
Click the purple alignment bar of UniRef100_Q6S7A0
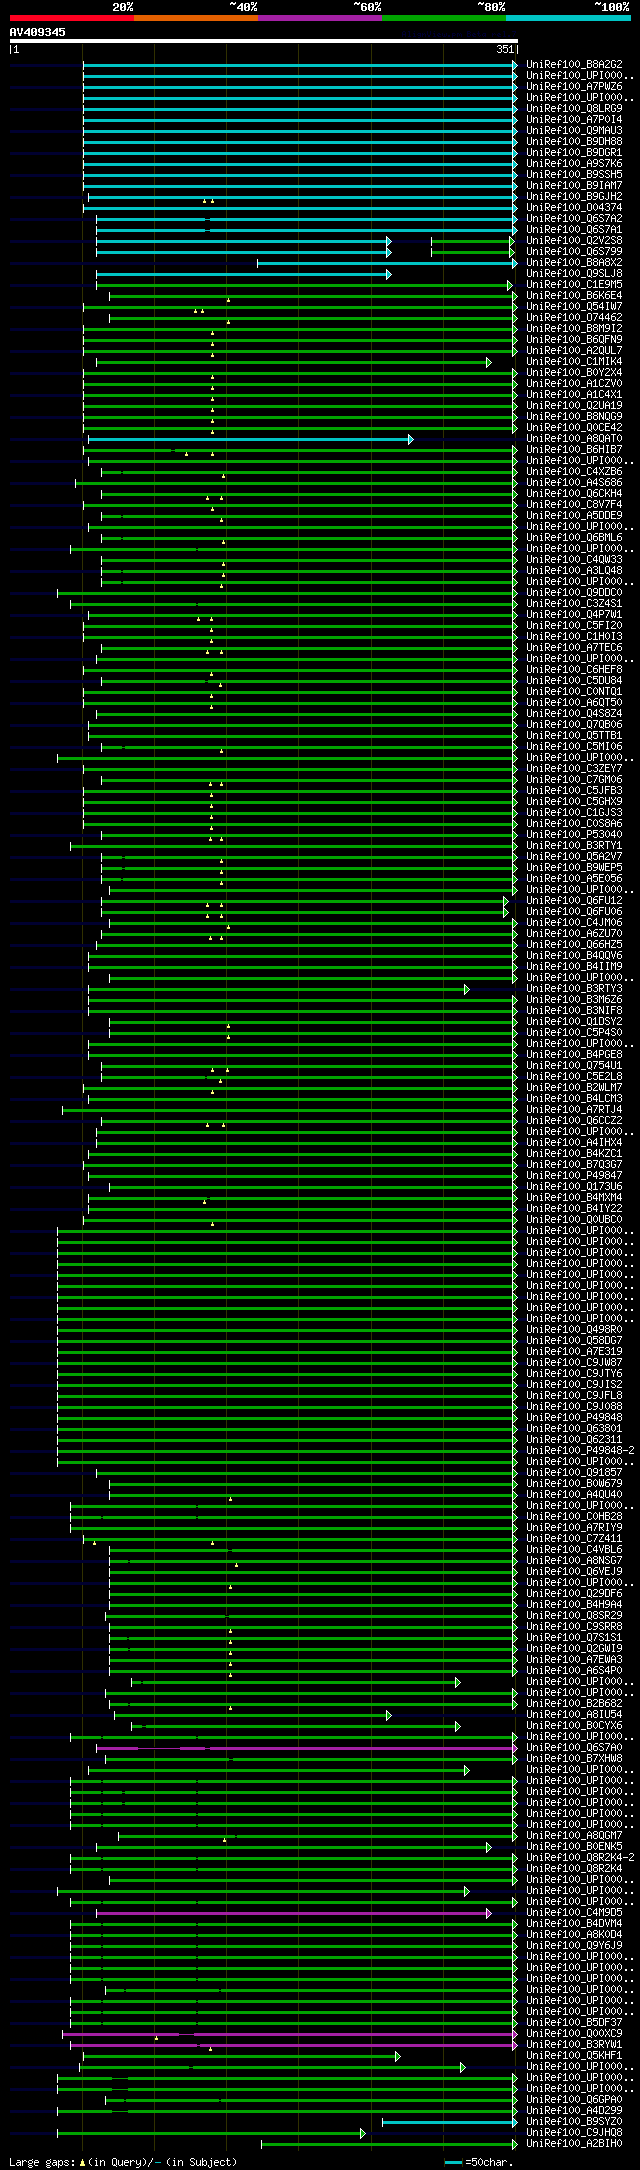[306, 1748]
